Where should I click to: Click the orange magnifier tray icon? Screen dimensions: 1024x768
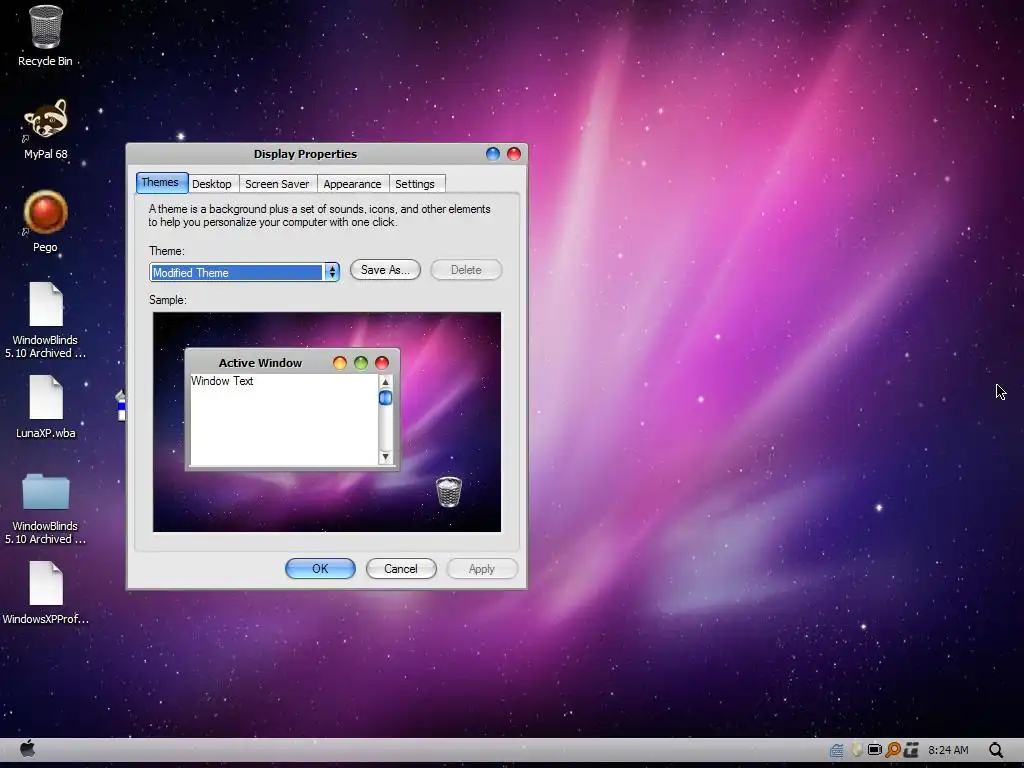[893, 750]
